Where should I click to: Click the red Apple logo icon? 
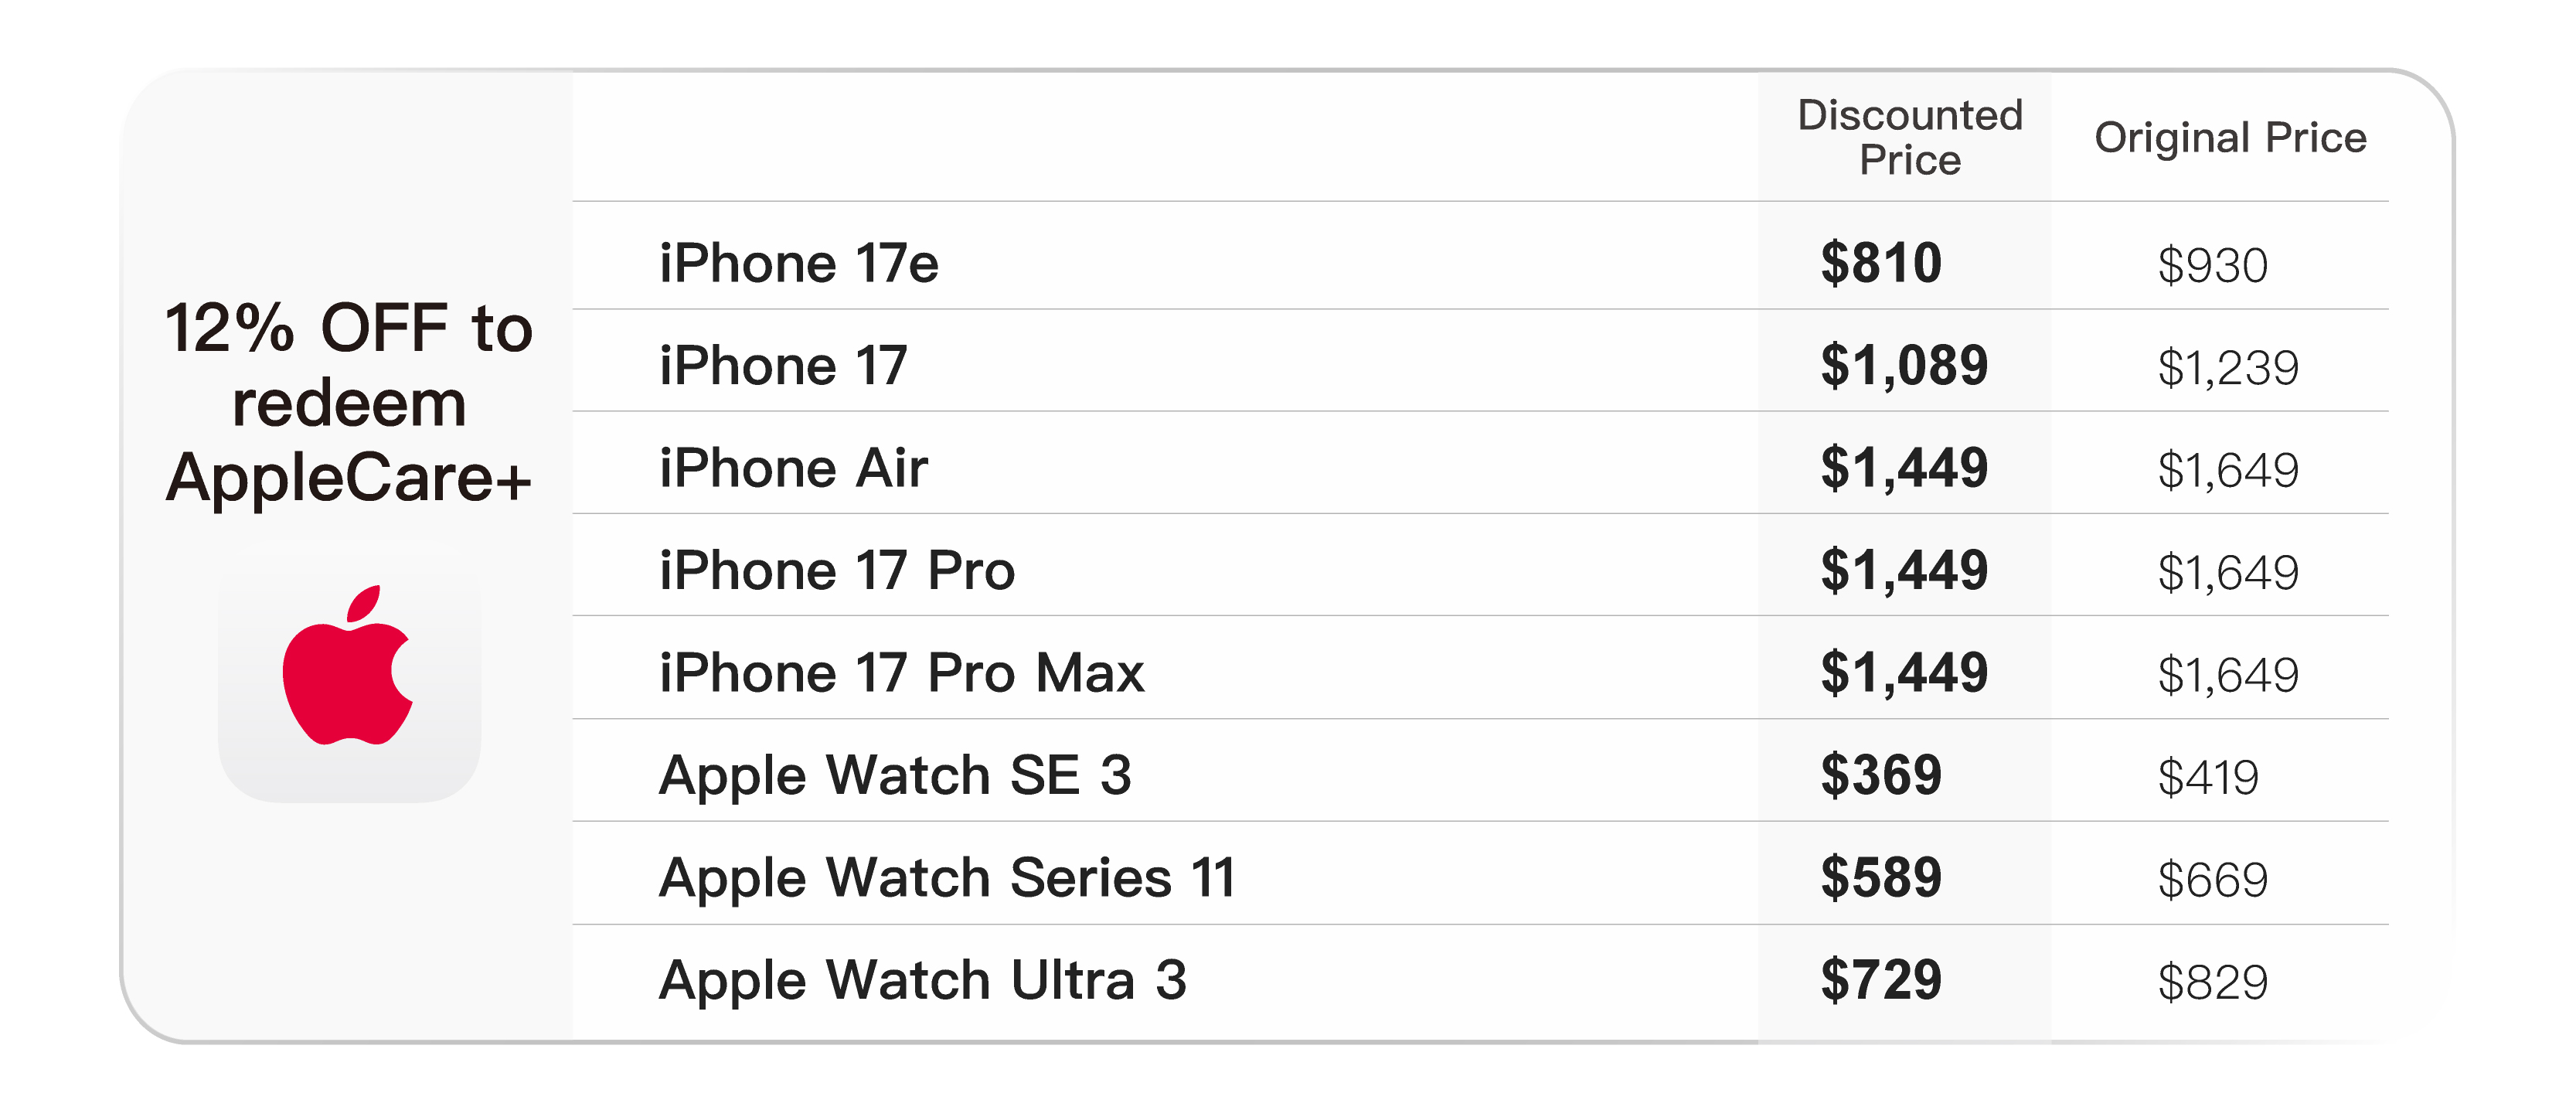click(x=348, y=667)
